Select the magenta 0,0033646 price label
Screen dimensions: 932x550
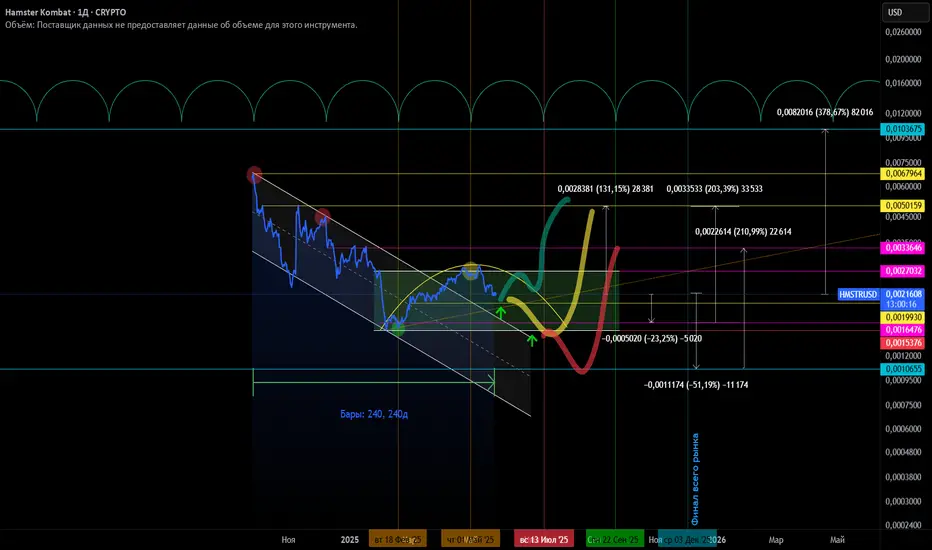(x=902, y=248)
